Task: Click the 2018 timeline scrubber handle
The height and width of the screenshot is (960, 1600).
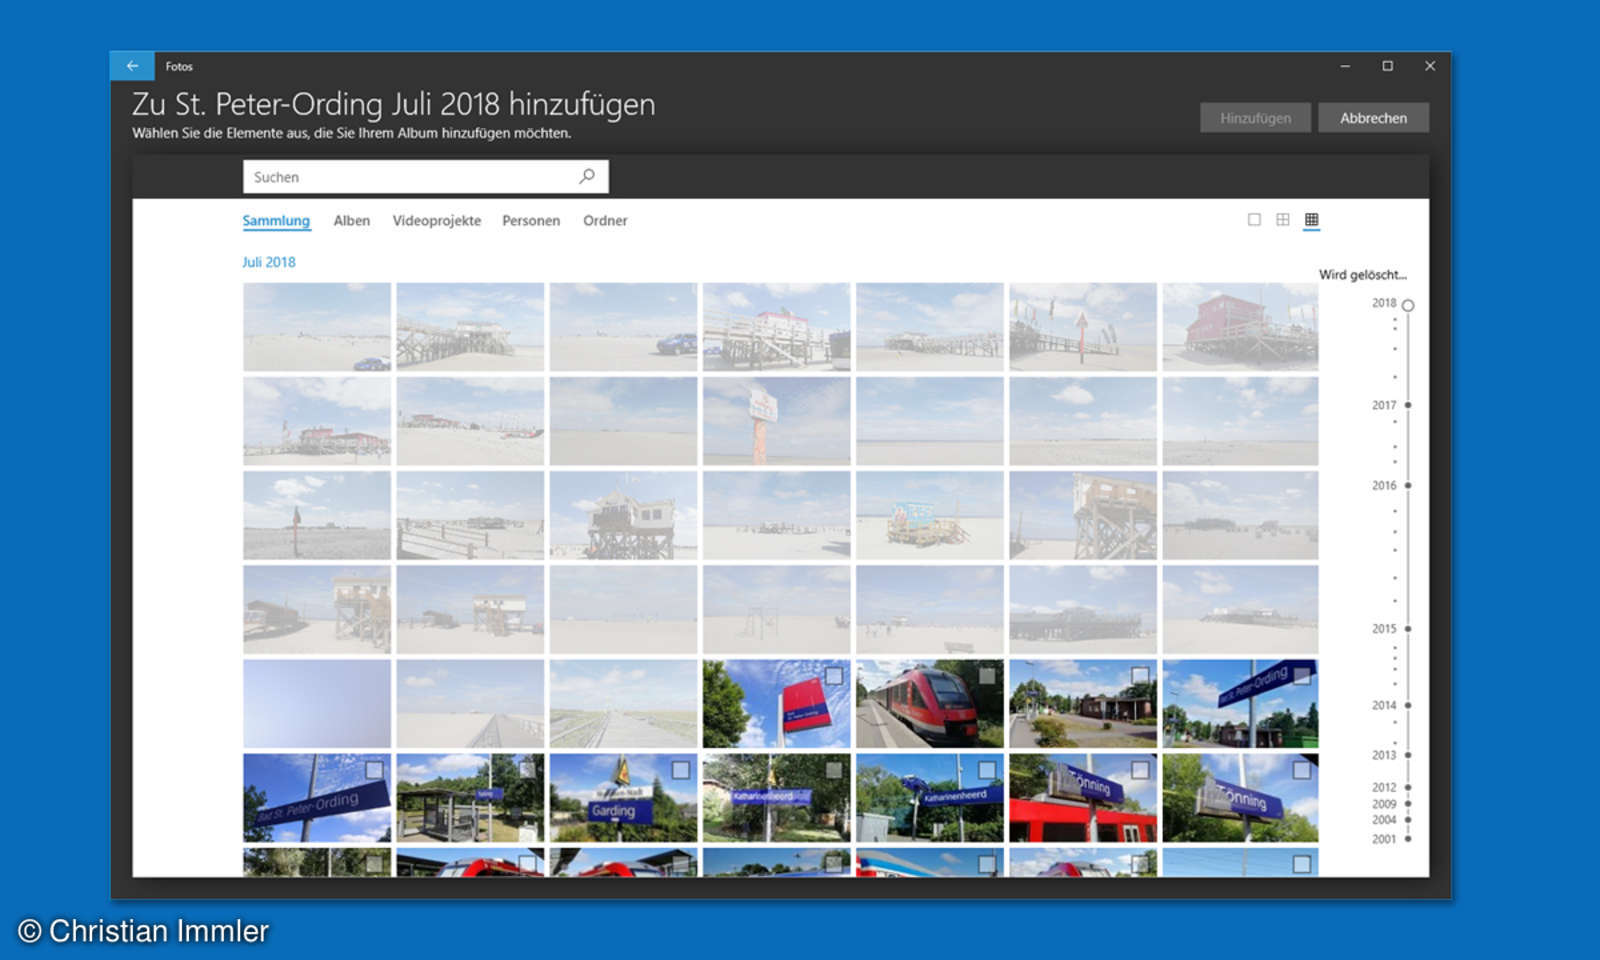Action: tap(1409, 307)
